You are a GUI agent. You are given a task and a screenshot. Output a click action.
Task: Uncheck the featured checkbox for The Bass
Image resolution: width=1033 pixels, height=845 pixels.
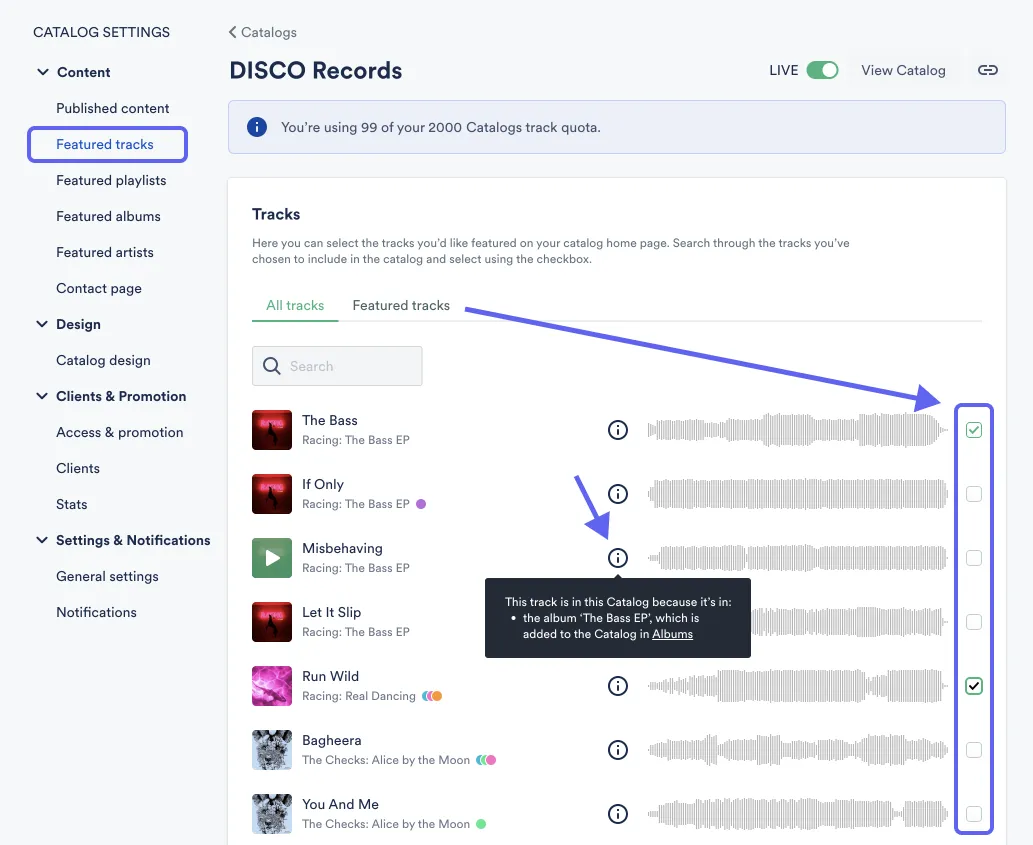973,430
